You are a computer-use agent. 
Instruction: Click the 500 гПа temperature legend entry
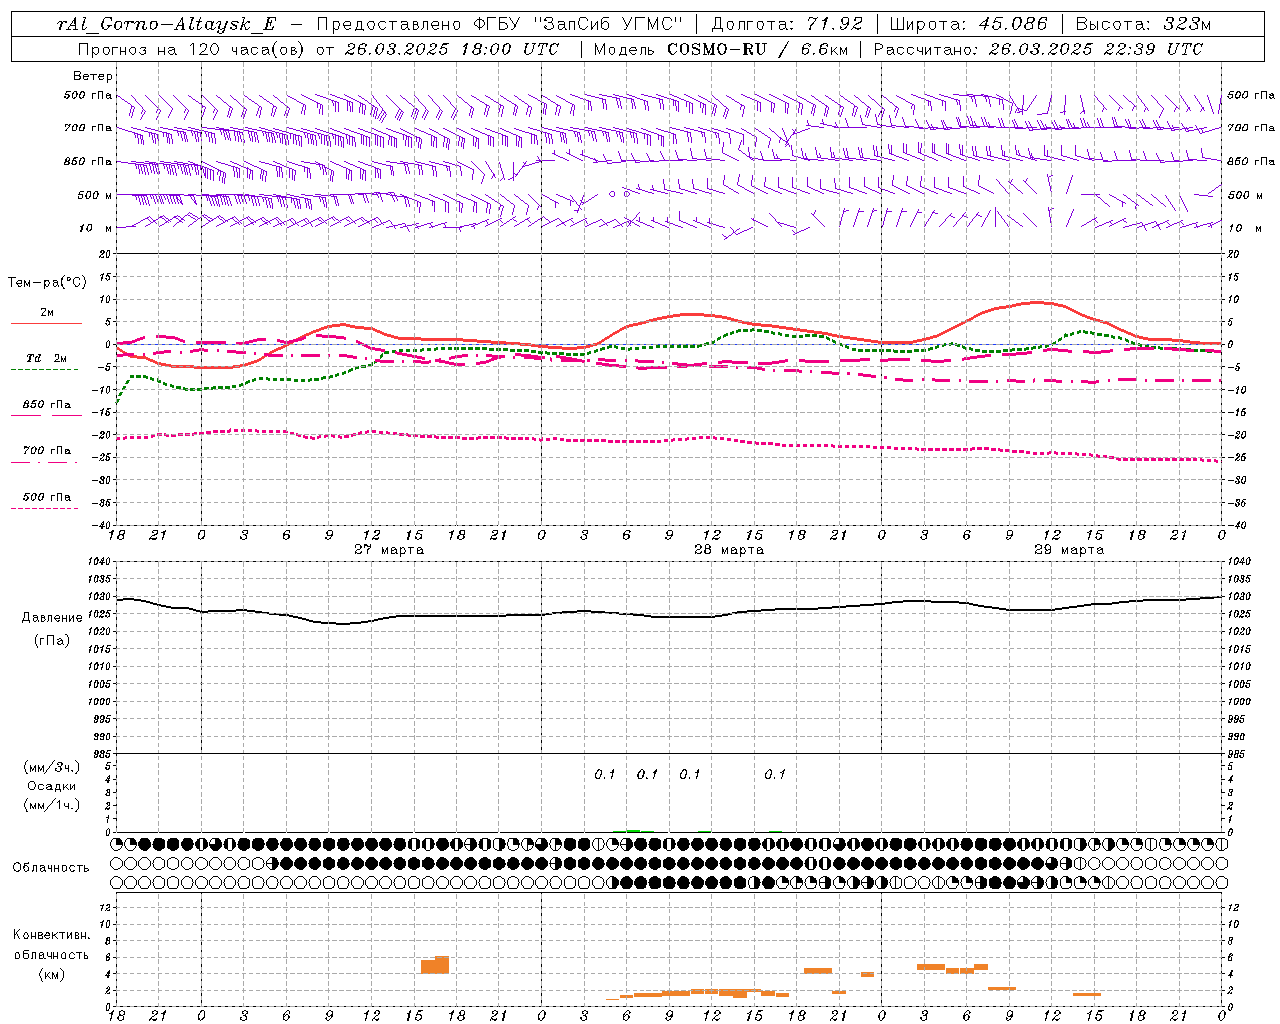[x=46, y=497]
